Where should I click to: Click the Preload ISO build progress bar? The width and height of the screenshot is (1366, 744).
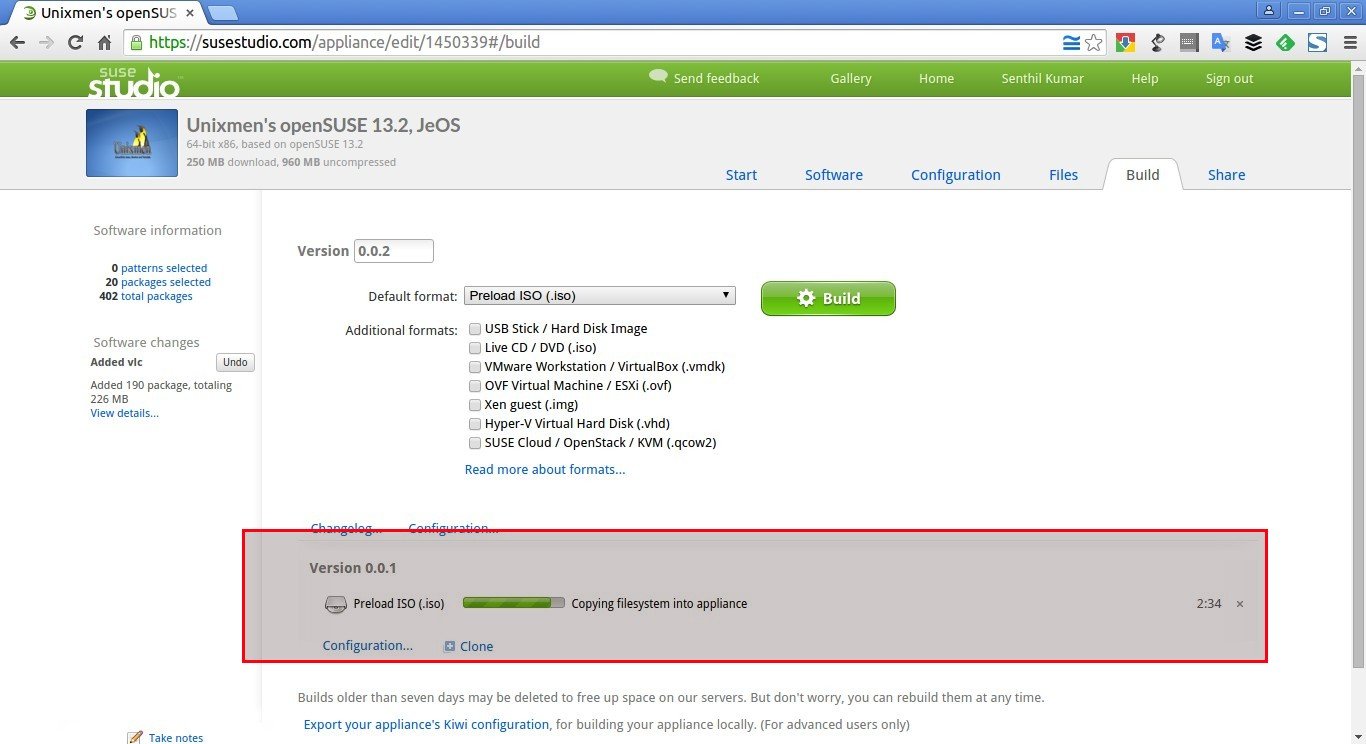pos(514,604)
